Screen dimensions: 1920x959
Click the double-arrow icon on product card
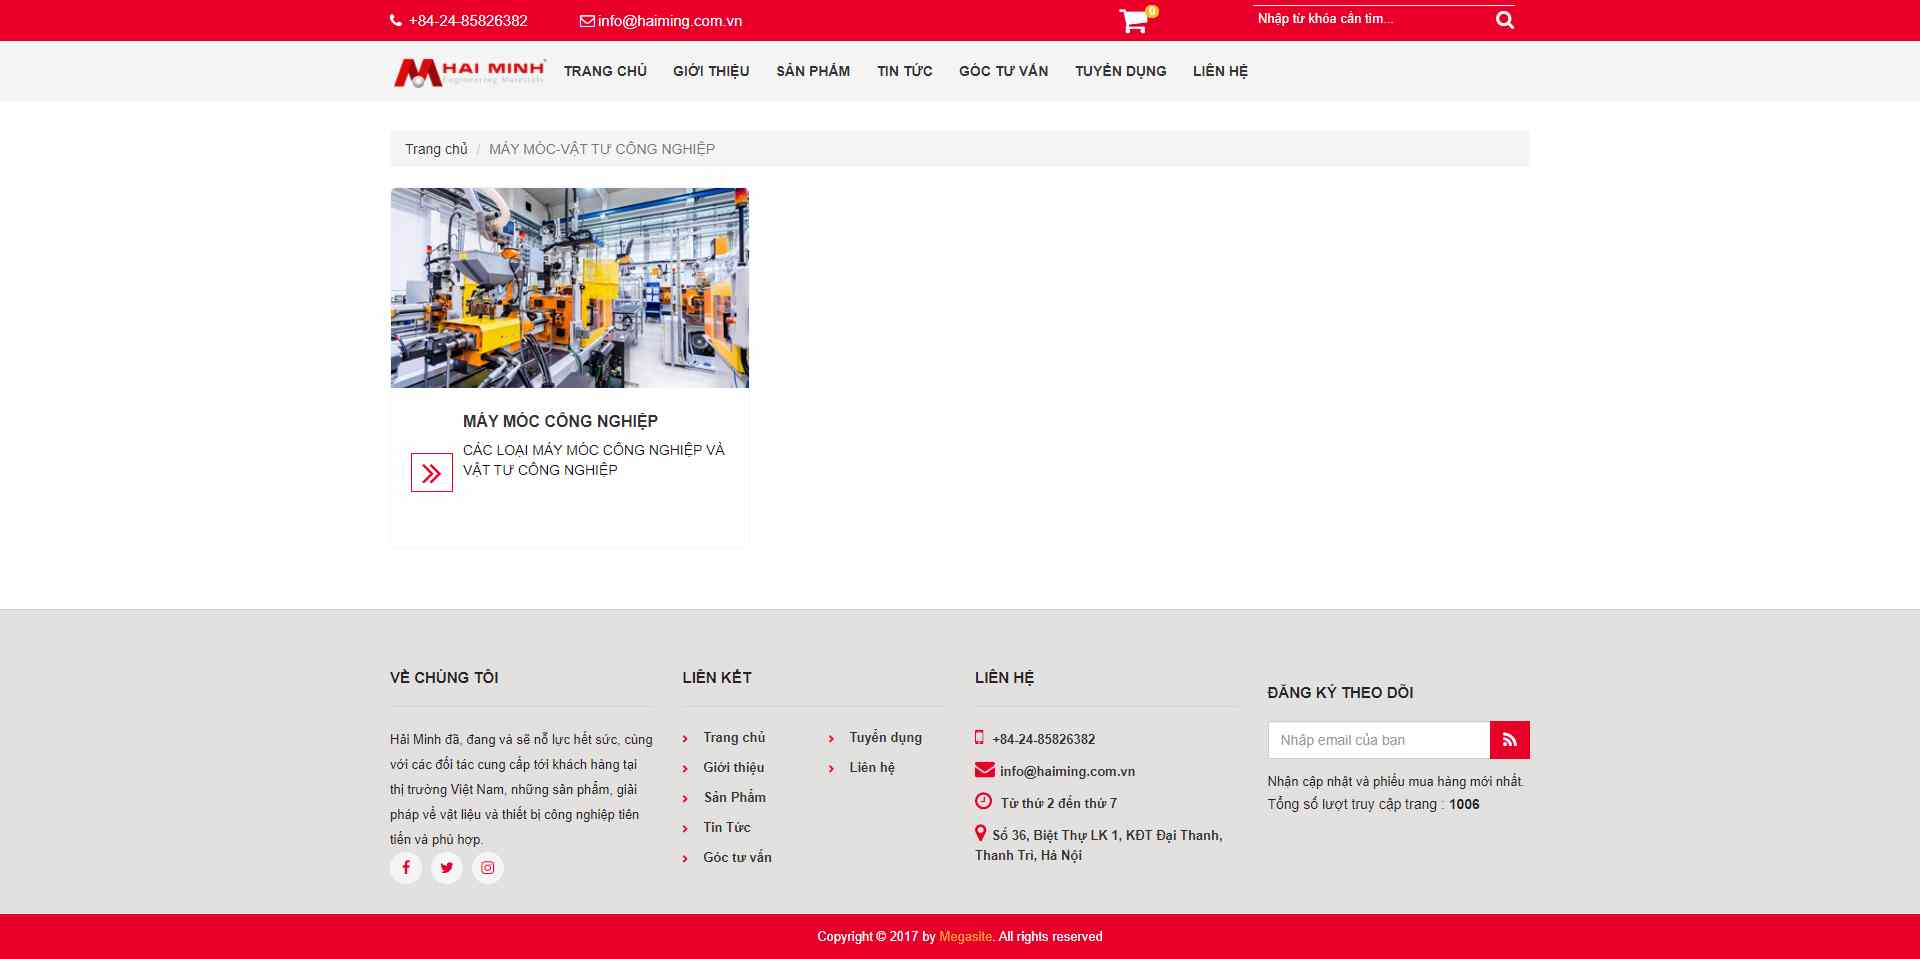pos(432,473)
